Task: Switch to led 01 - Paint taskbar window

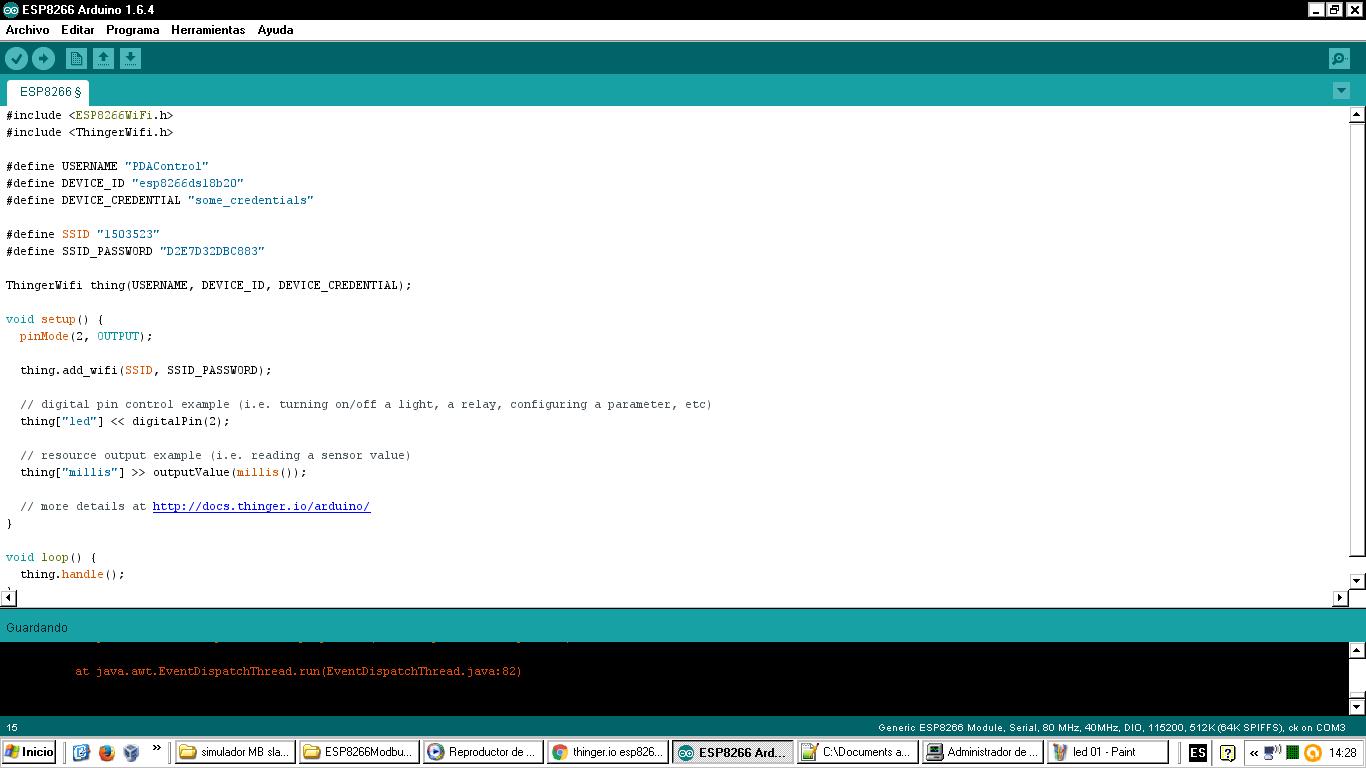Action: 1107,752
